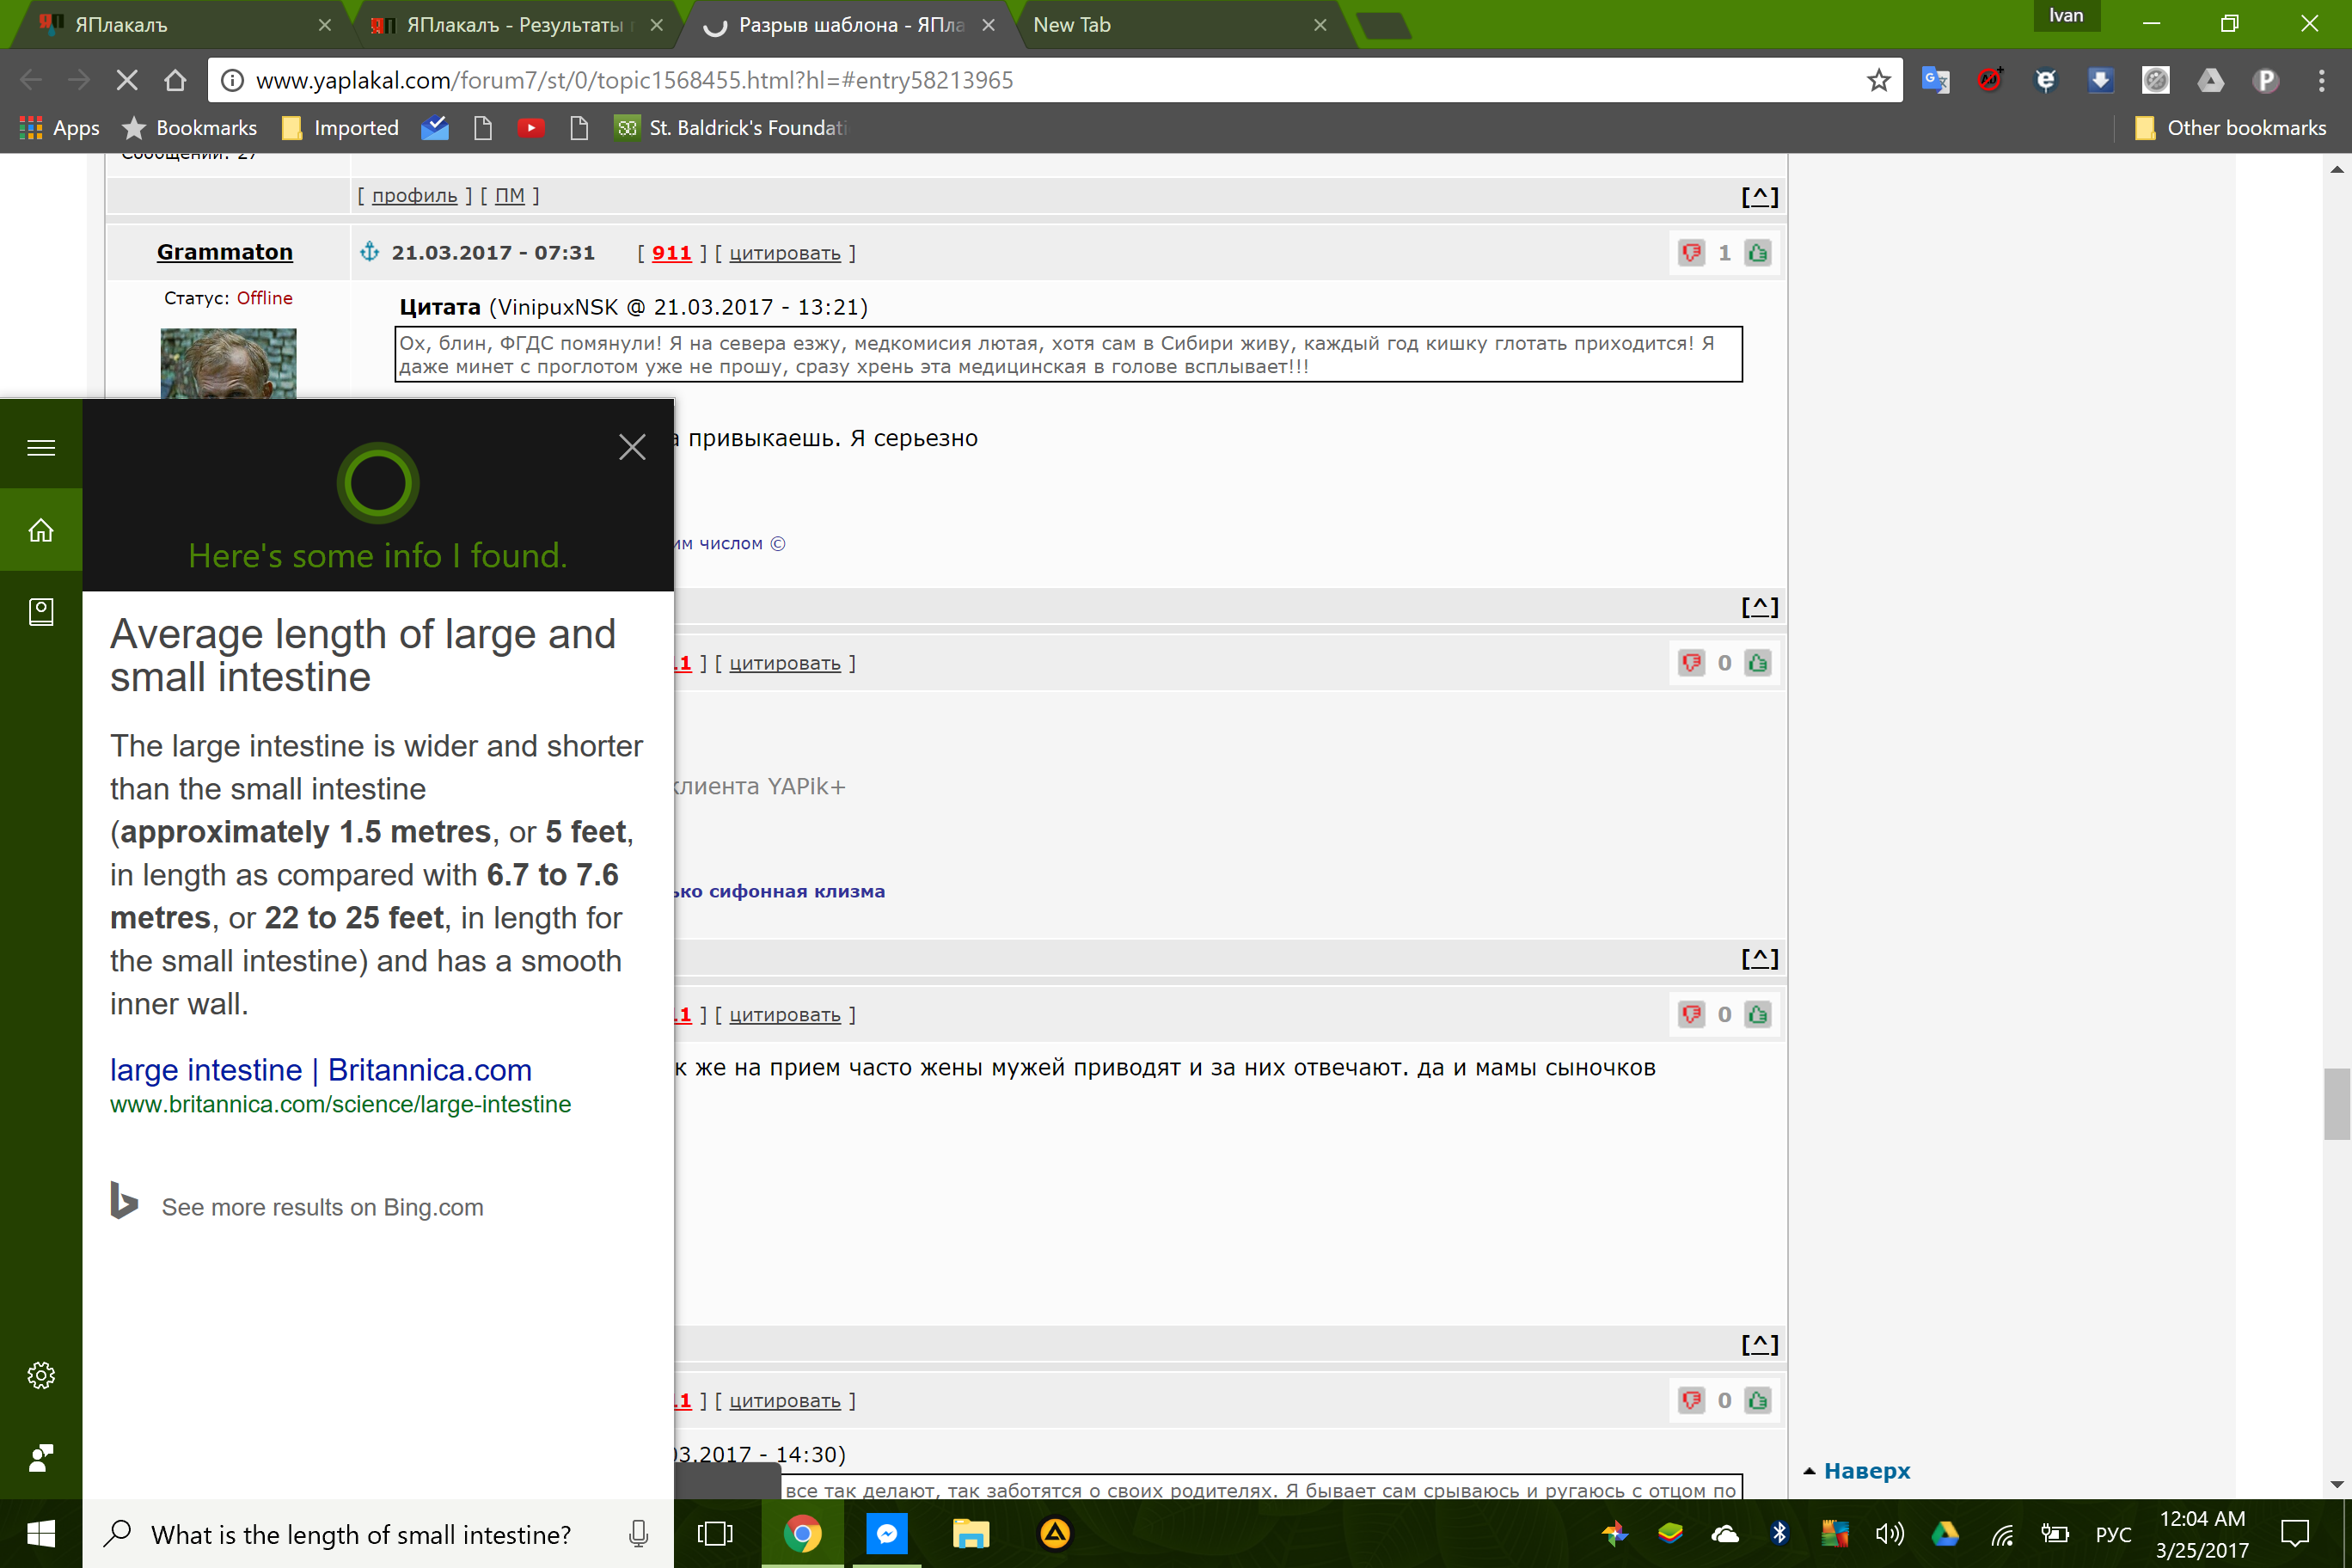Open download extension icon
Image resolution: width=2352 pixels, height=1568 pixels.
pyautogui.click(x=2100, y=80)
